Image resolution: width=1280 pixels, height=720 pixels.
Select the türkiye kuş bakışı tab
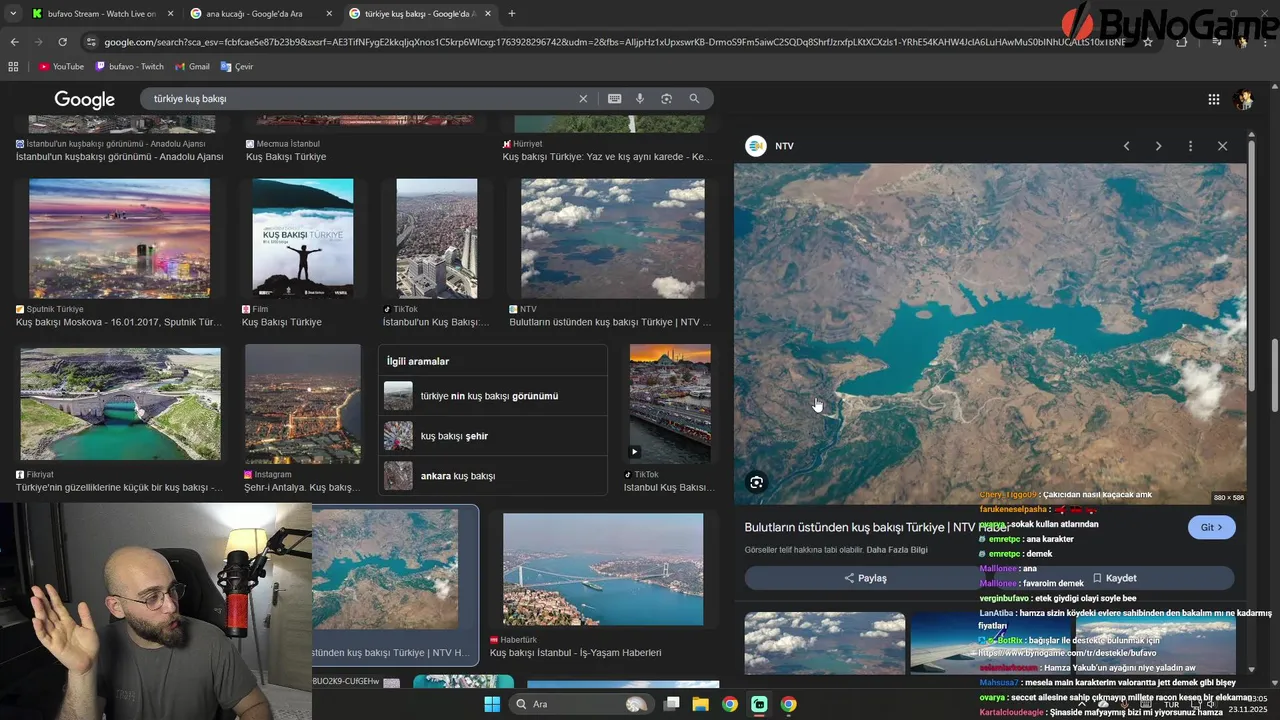coord(421,14)
